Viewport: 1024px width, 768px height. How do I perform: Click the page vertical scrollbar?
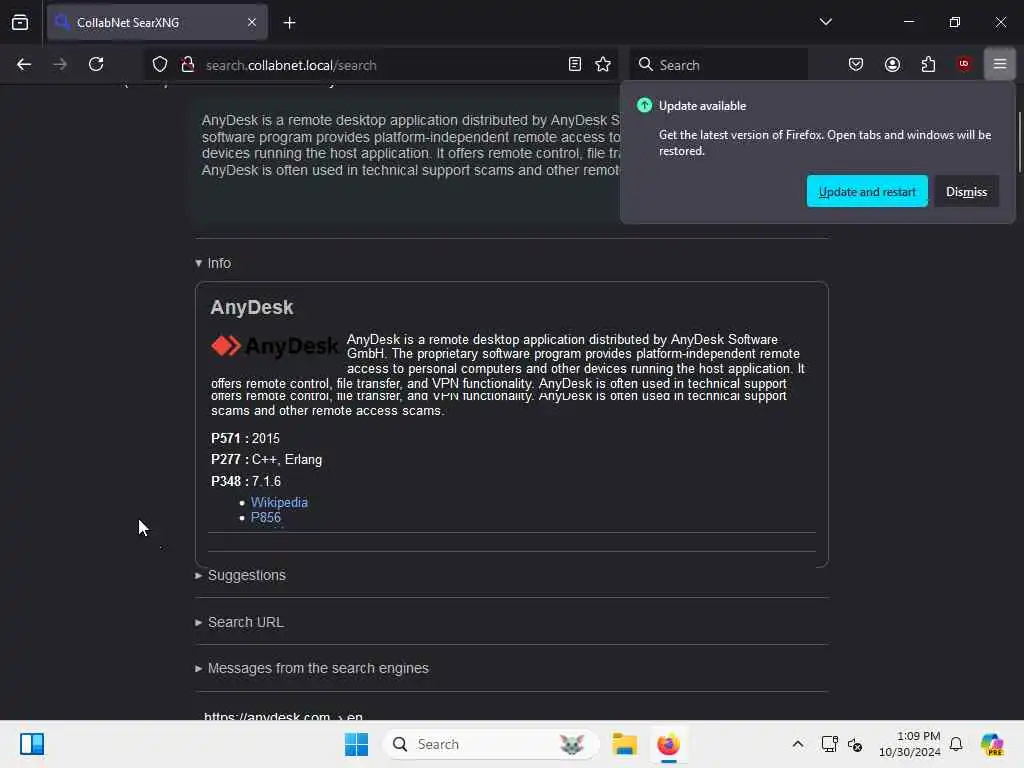[x=1019, y=142]
